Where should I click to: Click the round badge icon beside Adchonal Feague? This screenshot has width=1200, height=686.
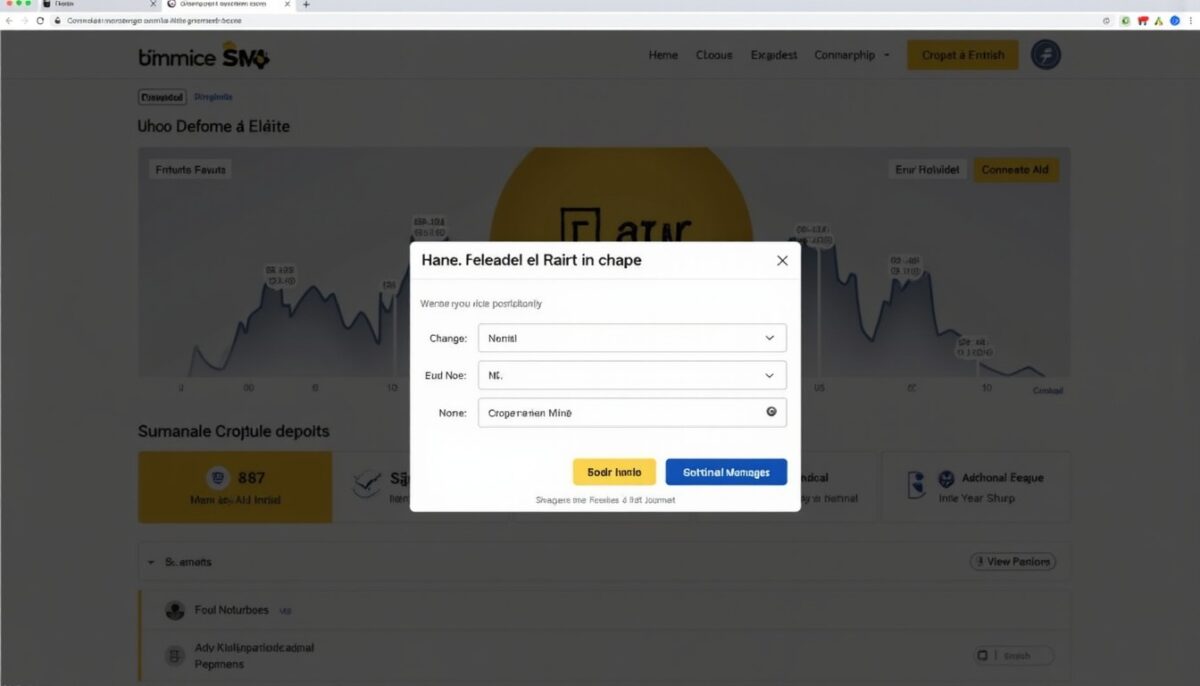click(946, 479)
